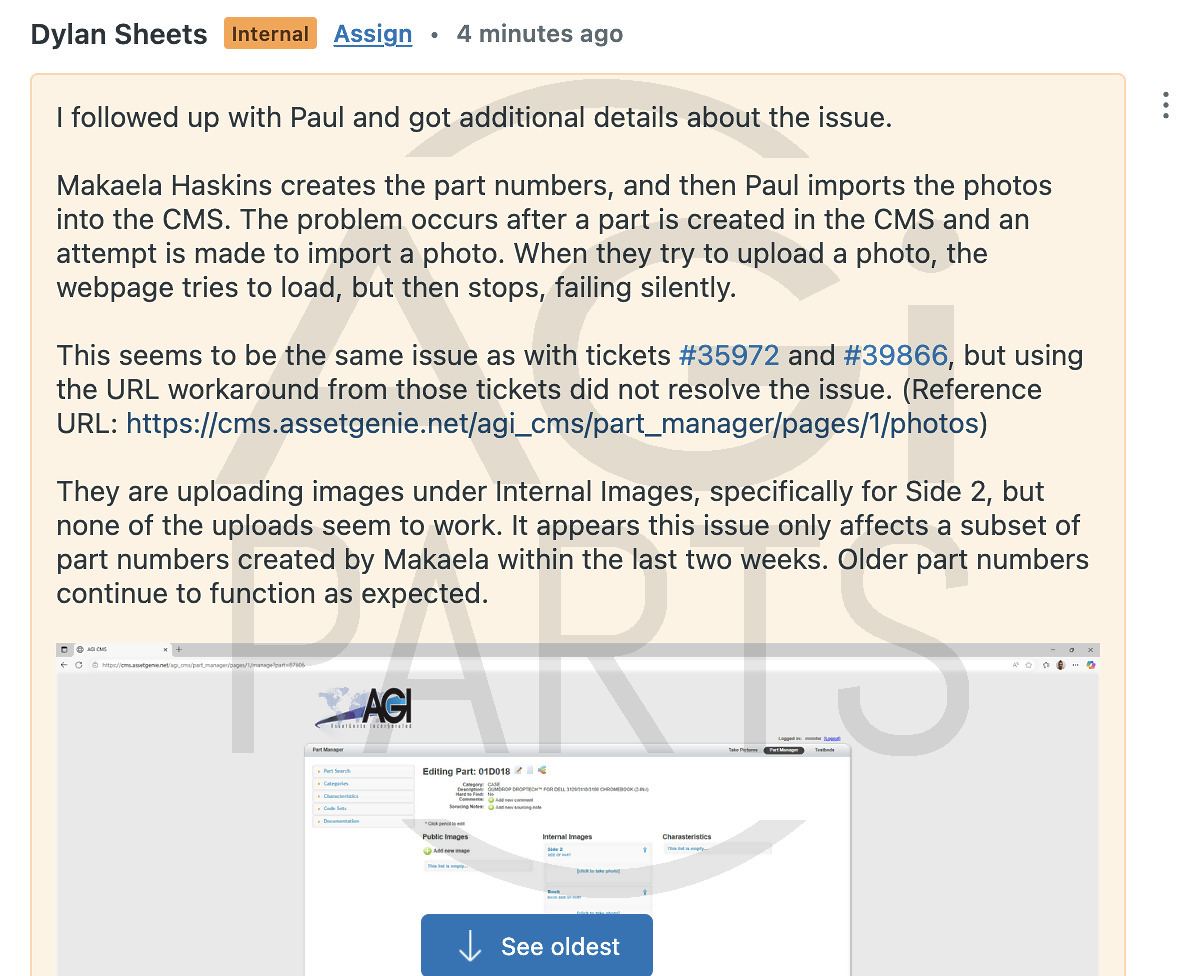Click Part Manager tab in attached screenshot
This screenshot has height=976, width=1184.
click(x=784, y=750)
